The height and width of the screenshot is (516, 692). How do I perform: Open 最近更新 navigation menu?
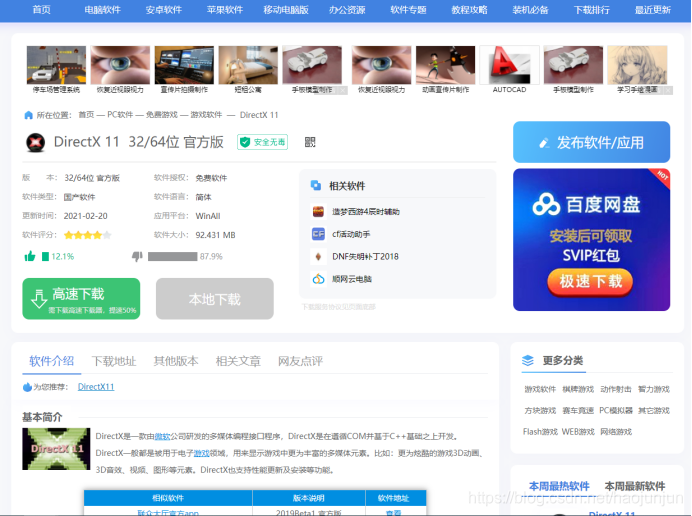(653, 10)
